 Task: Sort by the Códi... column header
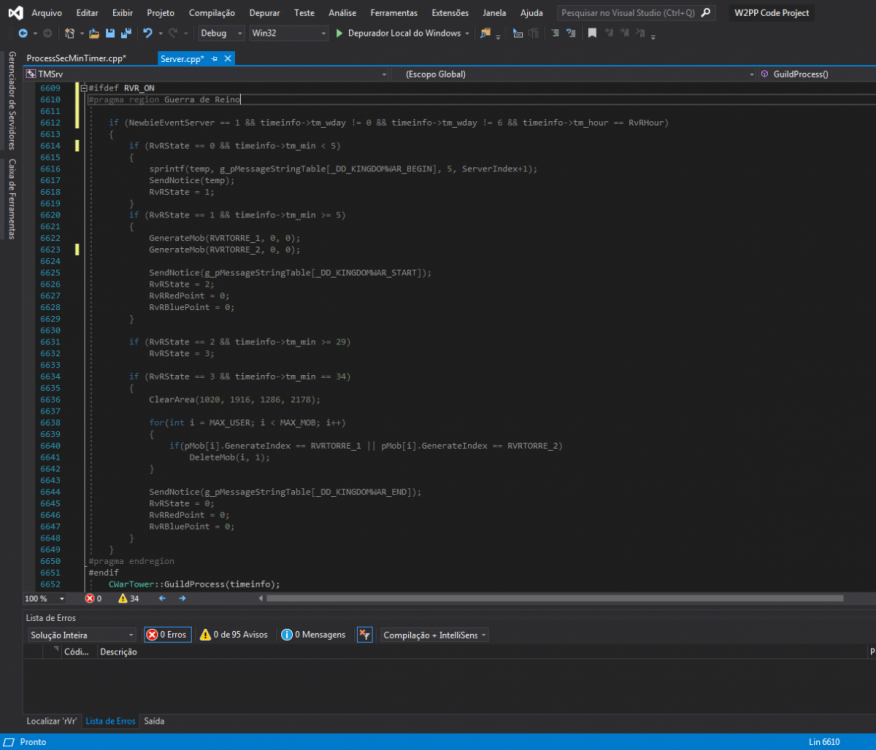76,652
